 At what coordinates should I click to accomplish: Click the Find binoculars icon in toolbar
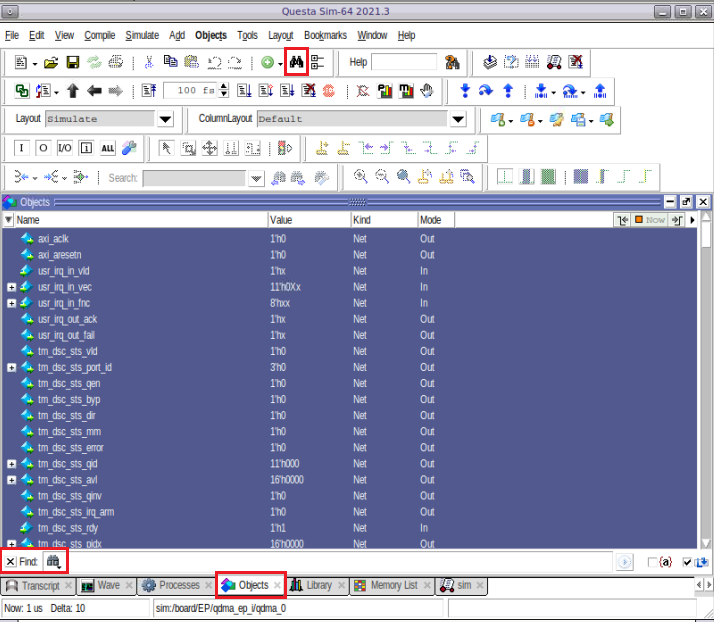pyautogui.click(x=297, y=62)
